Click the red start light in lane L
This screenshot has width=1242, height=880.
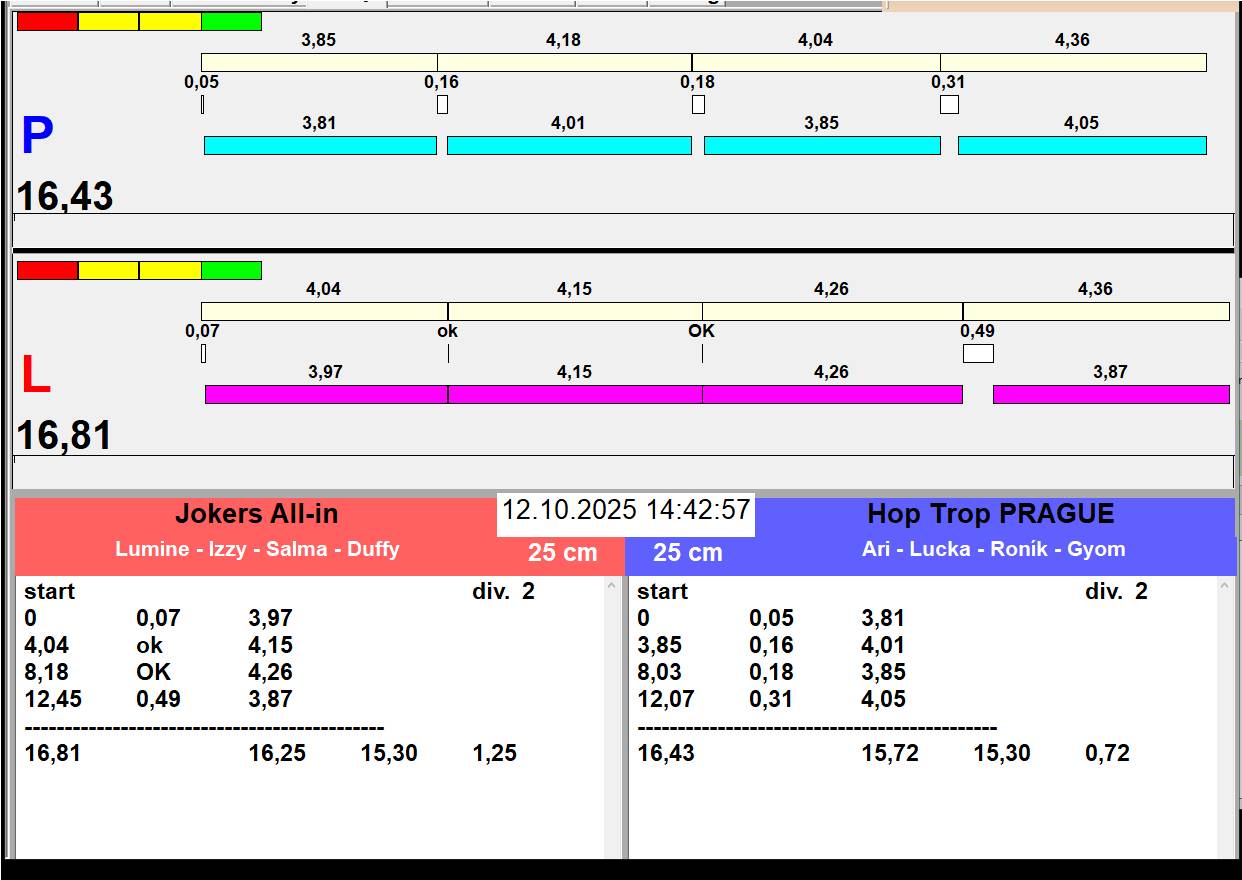click(47, 270)
